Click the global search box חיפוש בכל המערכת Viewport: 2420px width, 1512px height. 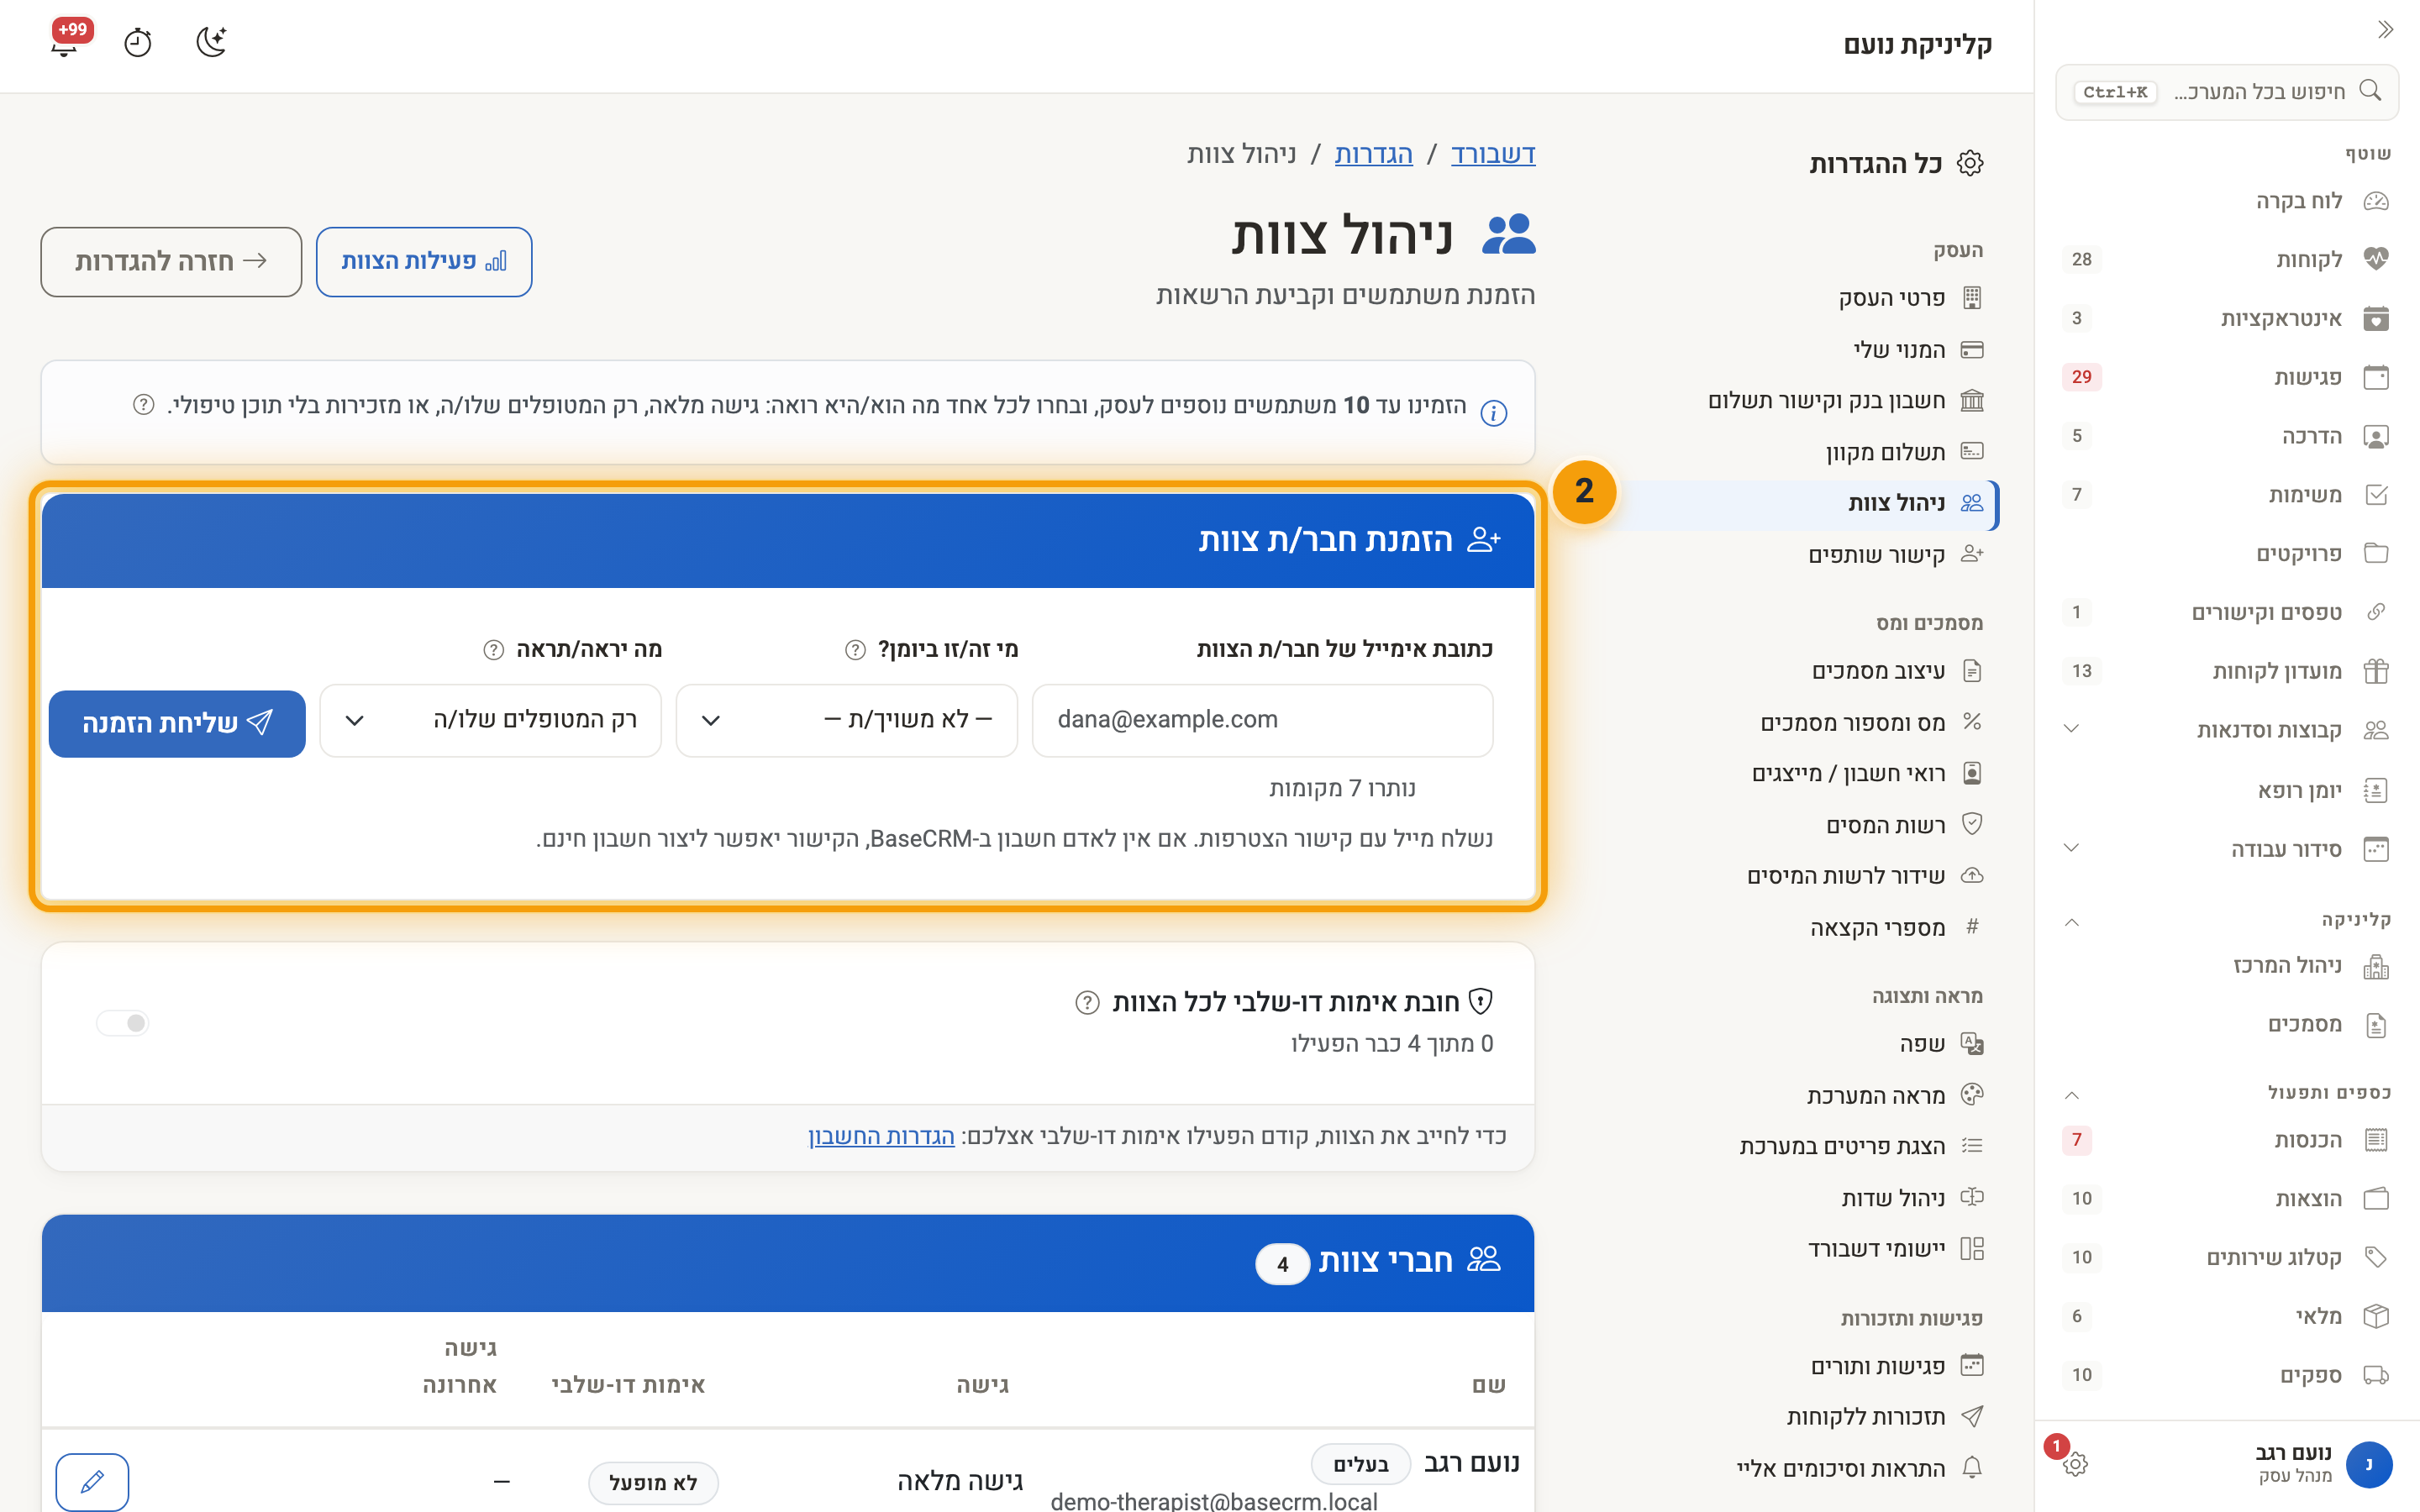2226,92
